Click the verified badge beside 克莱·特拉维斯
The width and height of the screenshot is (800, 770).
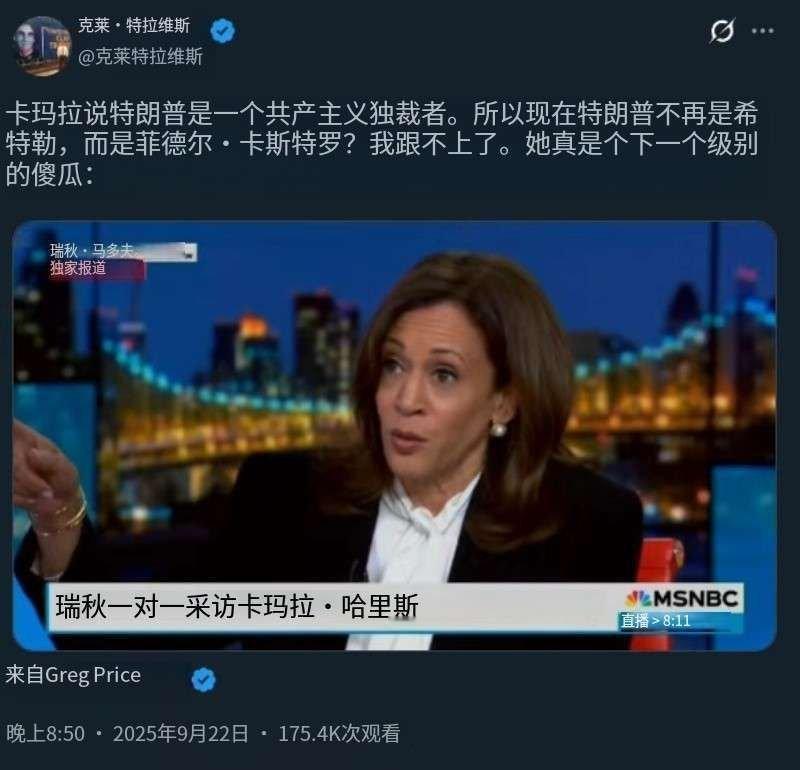[x=223, y=31]
